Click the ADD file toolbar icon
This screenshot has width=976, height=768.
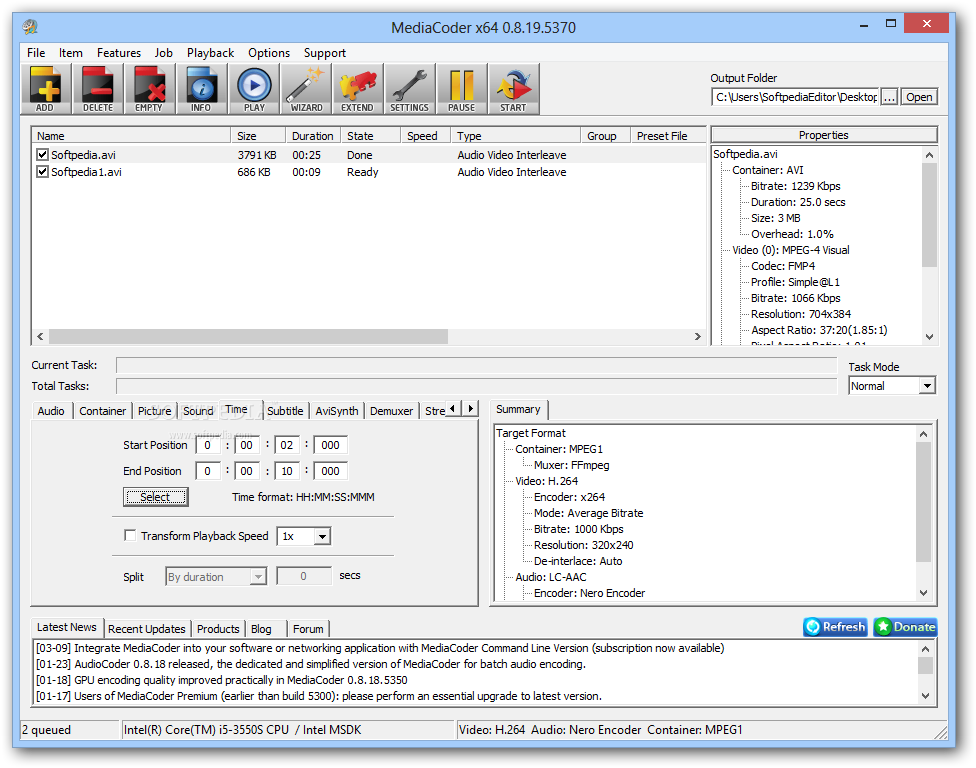pos(45,89)
